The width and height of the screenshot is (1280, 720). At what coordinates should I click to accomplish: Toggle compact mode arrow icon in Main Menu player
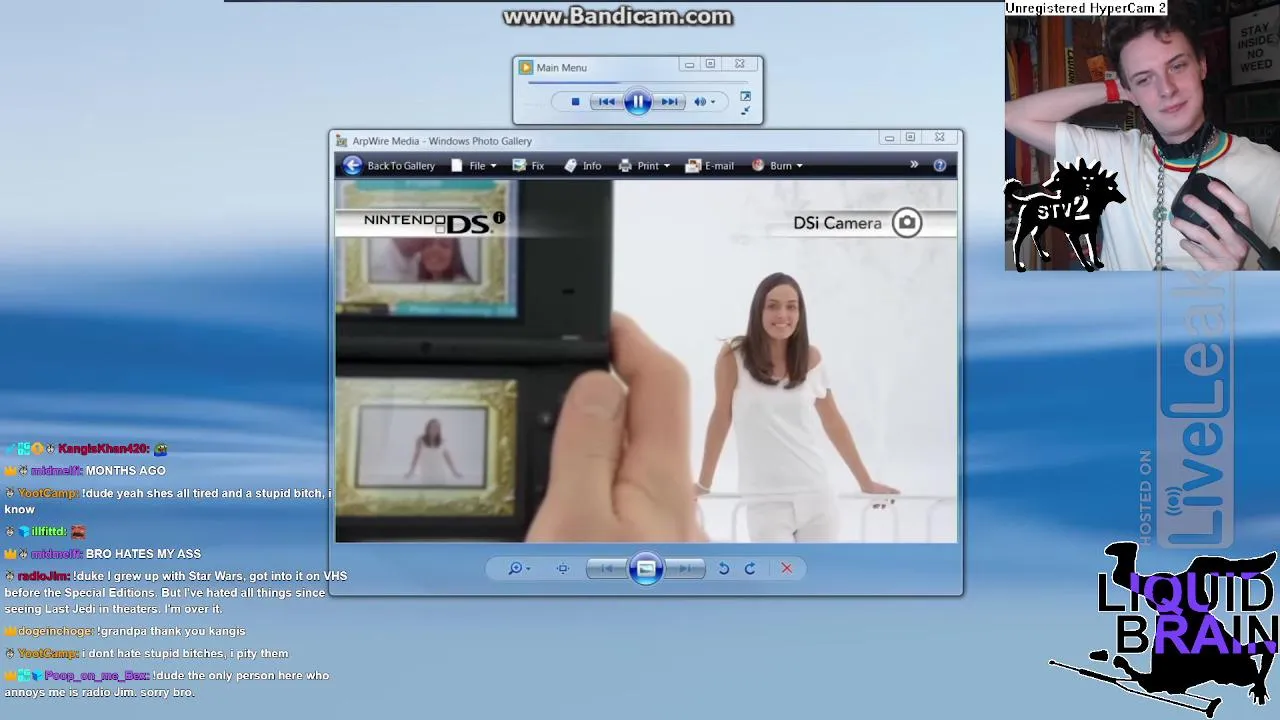click(x=745, y=110)
